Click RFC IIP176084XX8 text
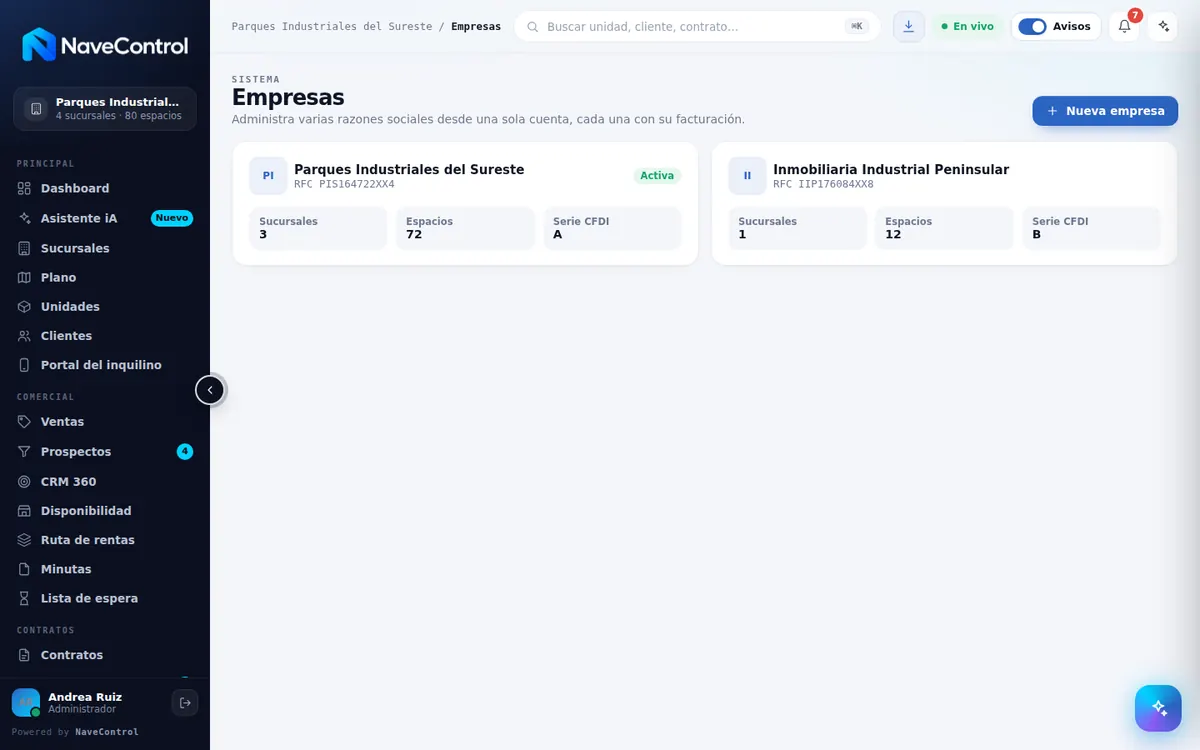The height and width of the screenshot is (750, 1200). click(823, 184)
